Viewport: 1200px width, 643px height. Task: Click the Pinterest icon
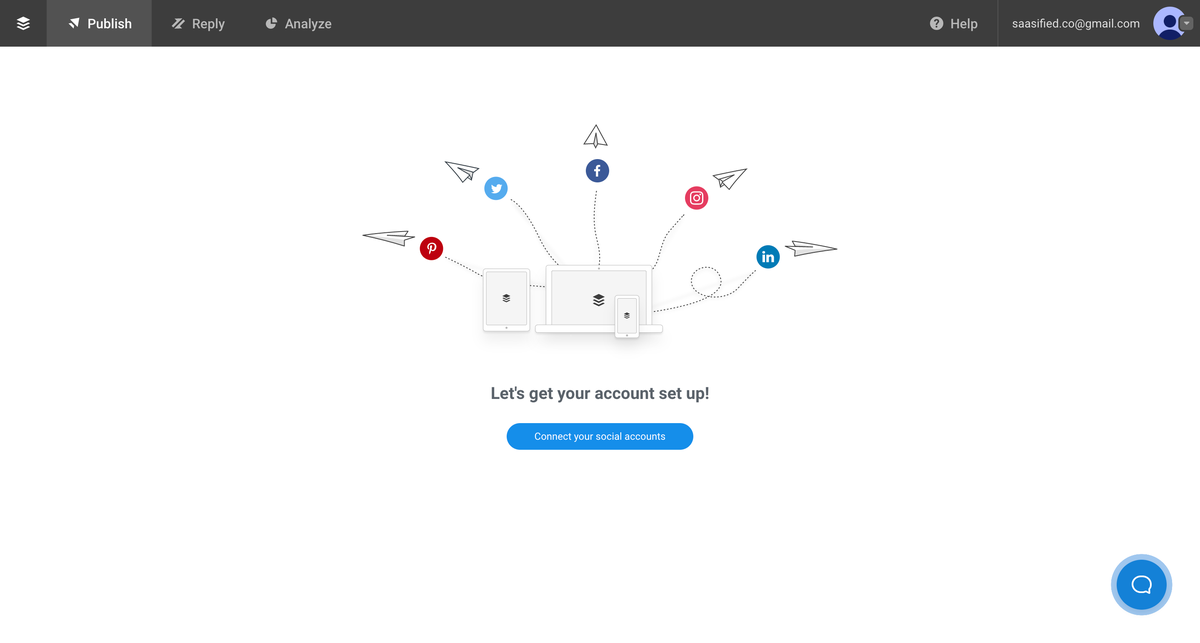coord(431,248)
